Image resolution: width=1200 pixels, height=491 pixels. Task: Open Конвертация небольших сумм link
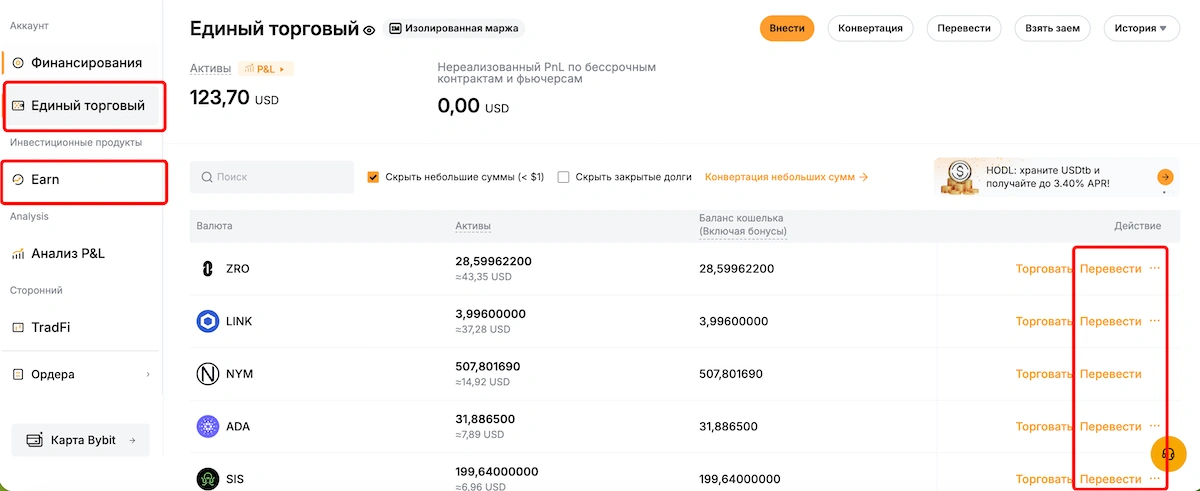point(786,177)
